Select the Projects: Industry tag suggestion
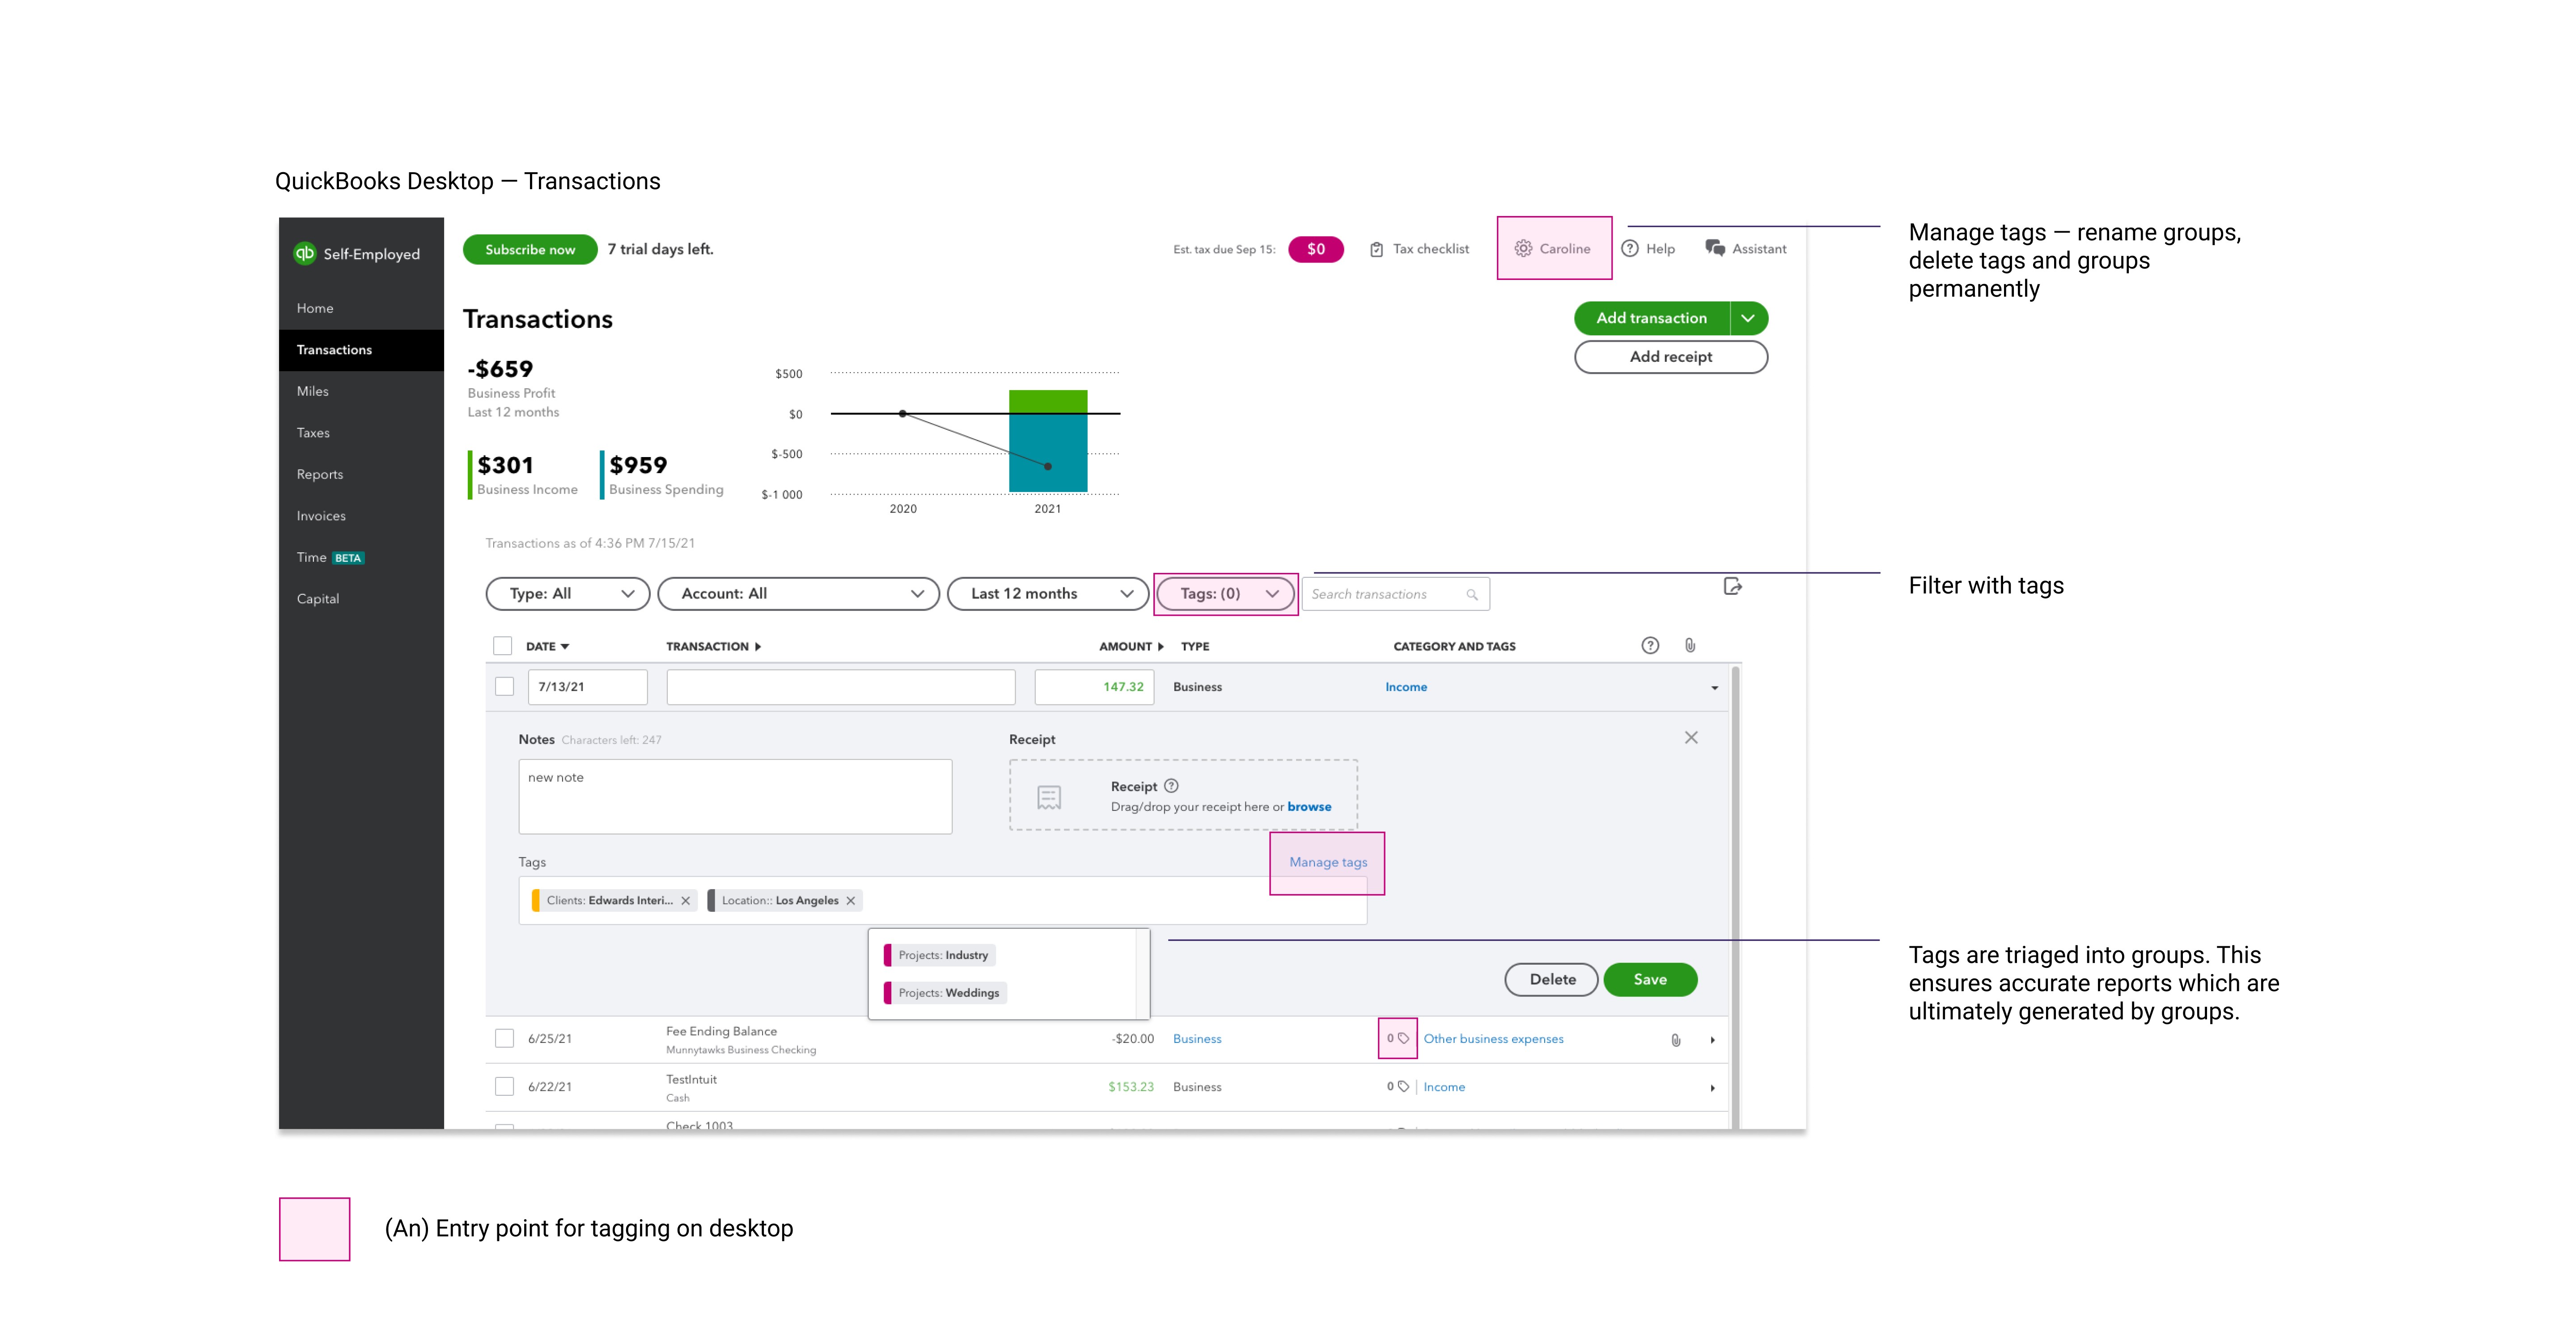 940,955
